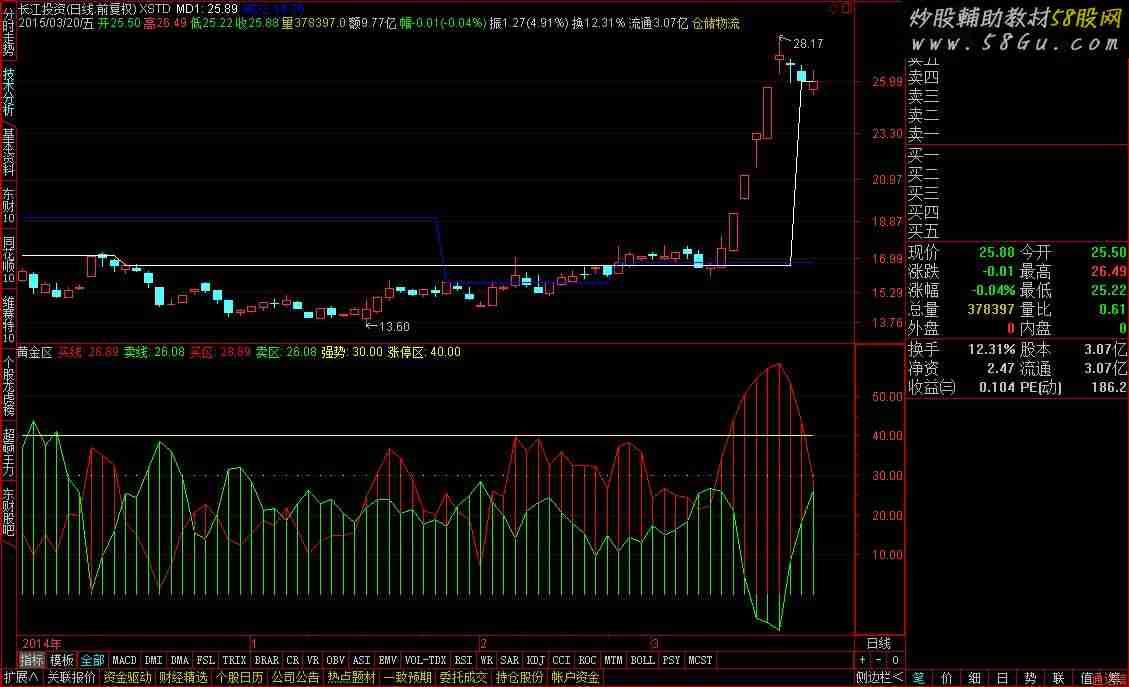Open 热点题材 tab
Viewport: 1129px width, 687px height.
[x=351, y=677]
